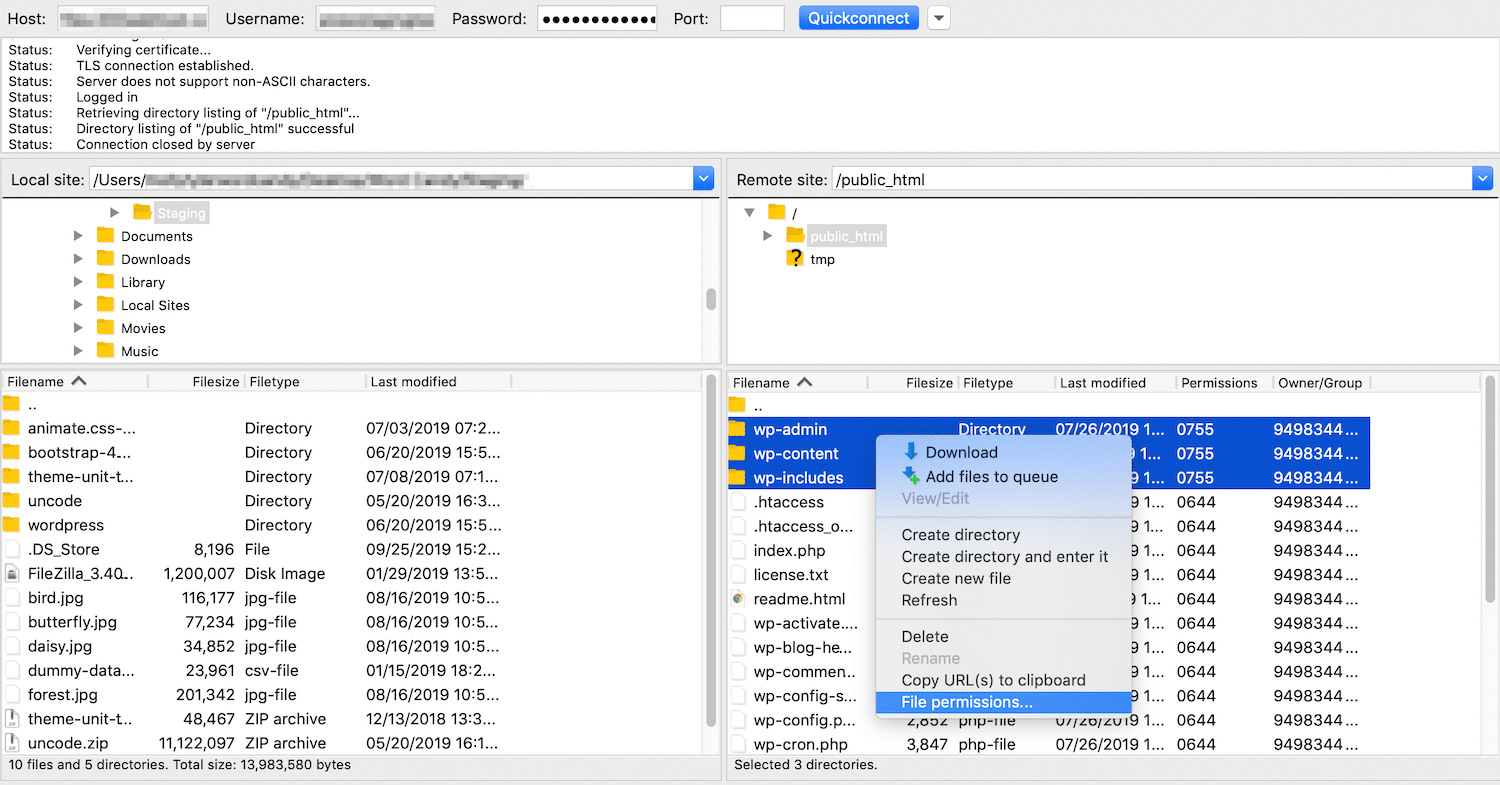Image resolution: width=1500 pixels, height=785 pixels.
Task: Click the Download icon in the context menu
Action: [913, 452]
